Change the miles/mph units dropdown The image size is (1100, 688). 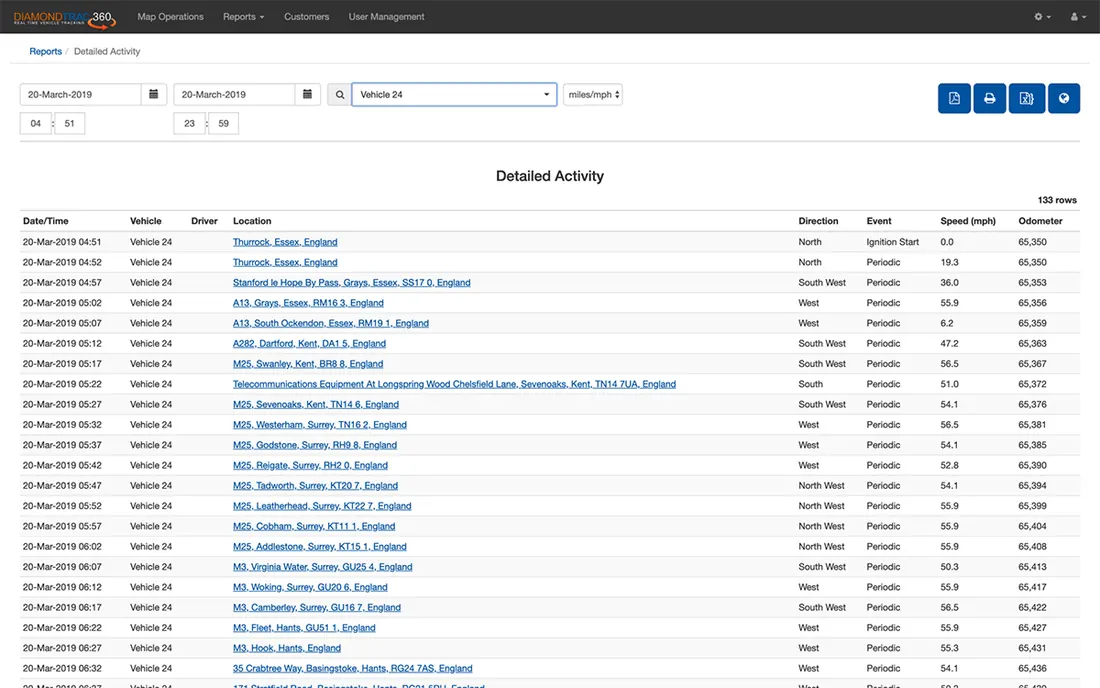coord(593,95)
